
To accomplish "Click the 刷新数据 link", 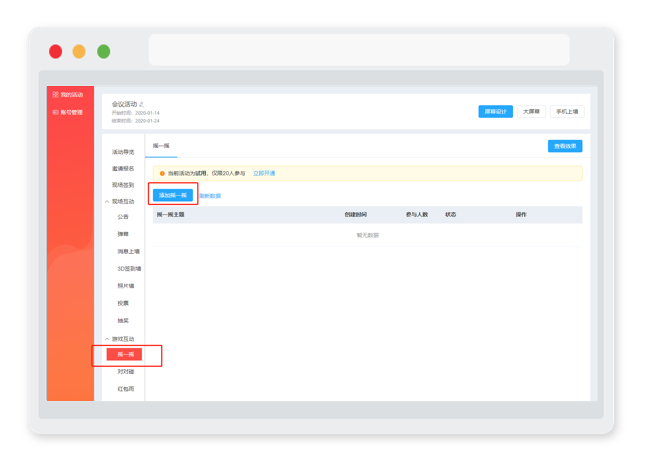I will [210, 196].
